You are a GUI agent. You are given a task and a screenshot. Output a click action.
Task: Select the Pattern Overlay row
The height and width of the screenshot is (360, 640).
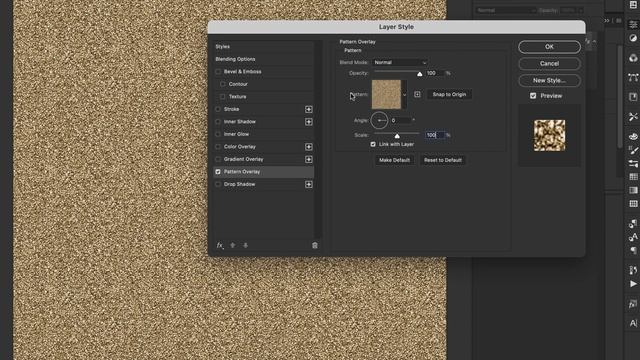(264, 172)
